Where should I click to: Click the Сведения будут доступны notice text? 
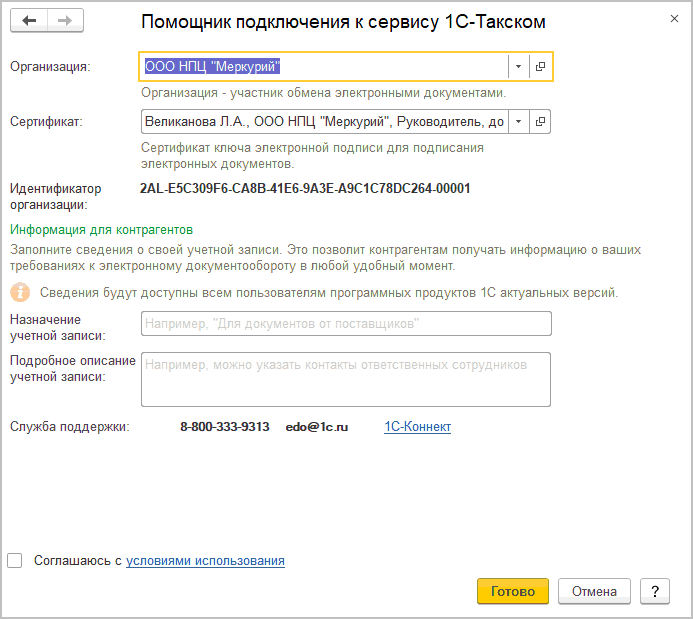click(329, 293)
